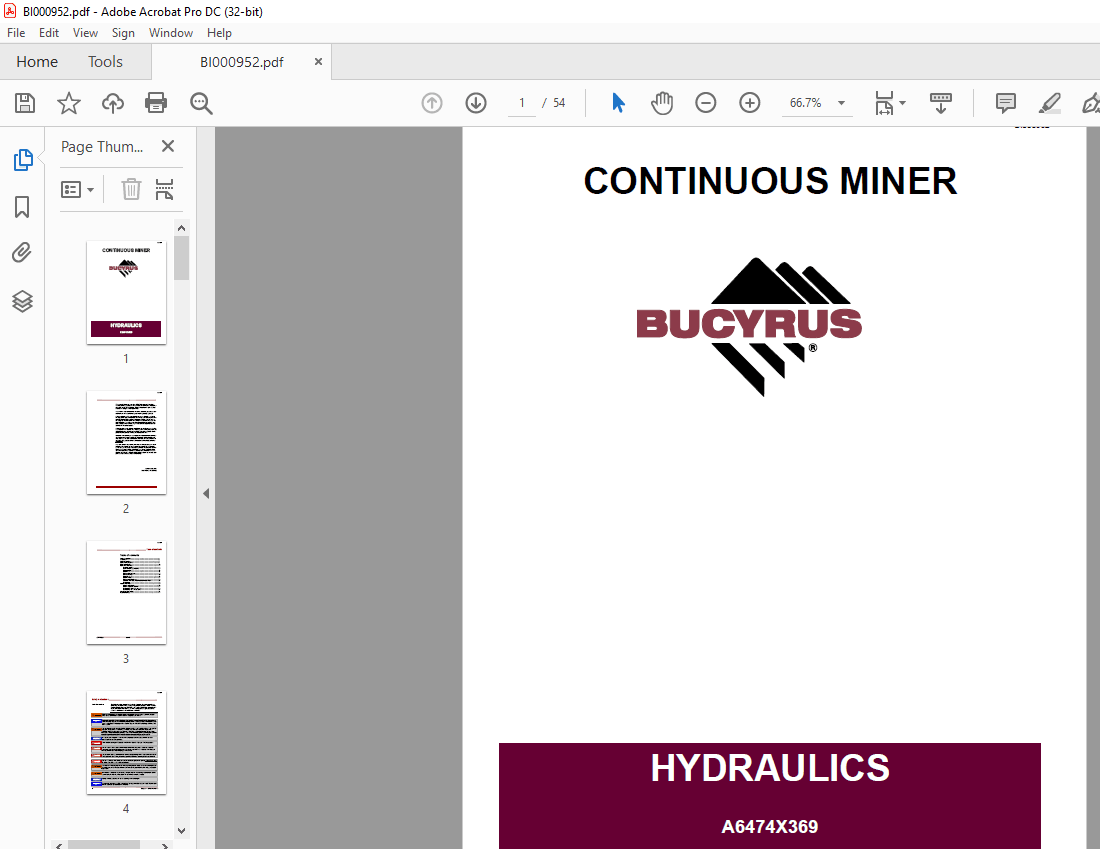Open the comment tool

click(1005, 103)
